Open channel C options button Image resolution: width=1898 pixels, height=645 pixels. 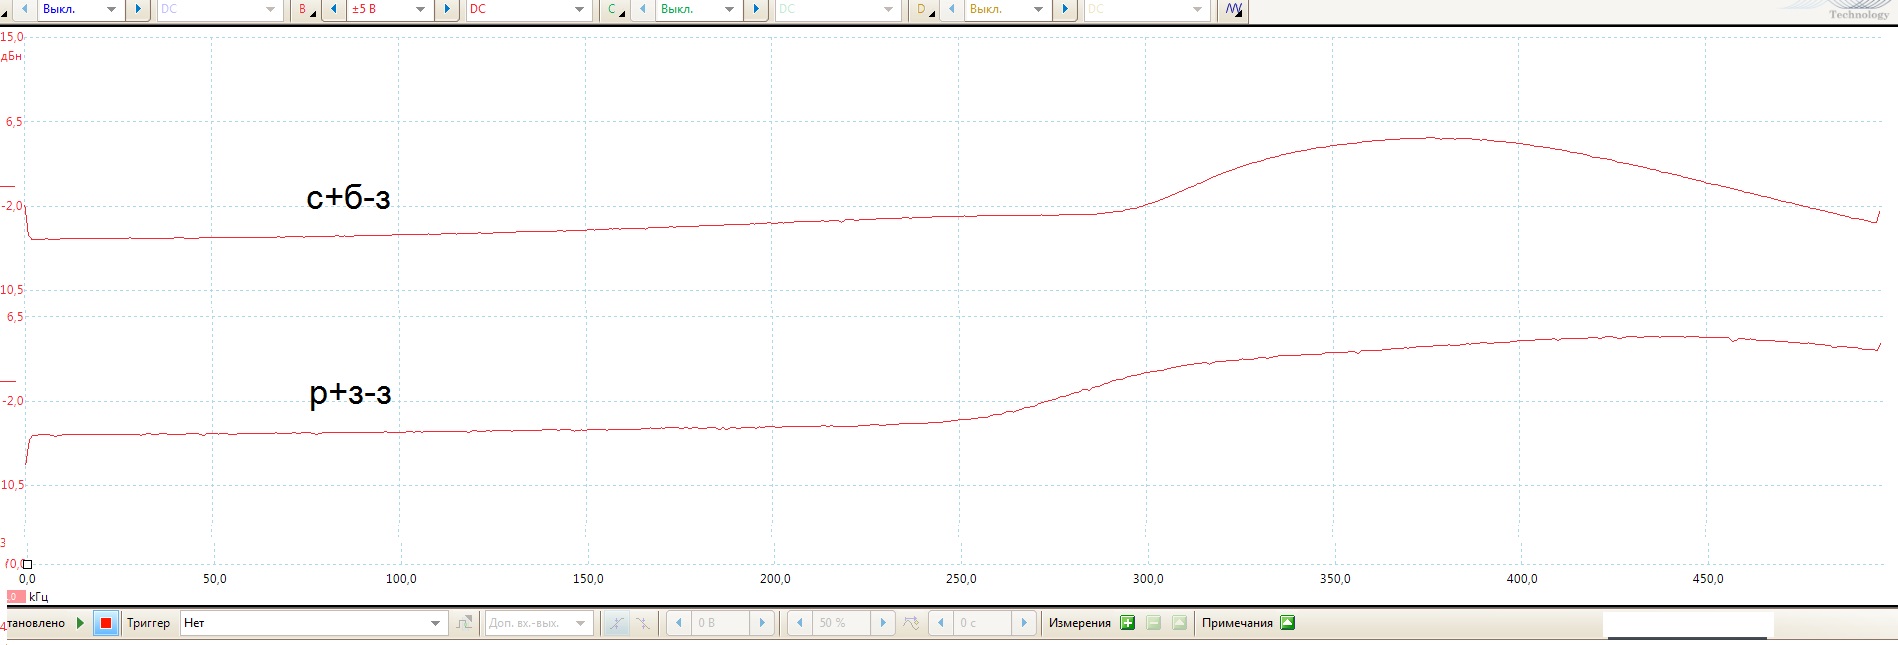(x=613, y=10)
